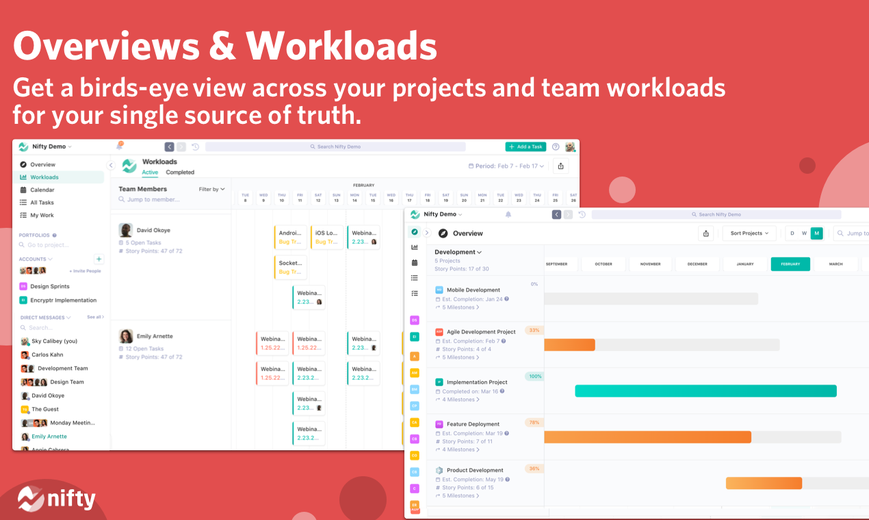
Task: Click the Implementation Project teal progress bar
Action: click(706, 391)
